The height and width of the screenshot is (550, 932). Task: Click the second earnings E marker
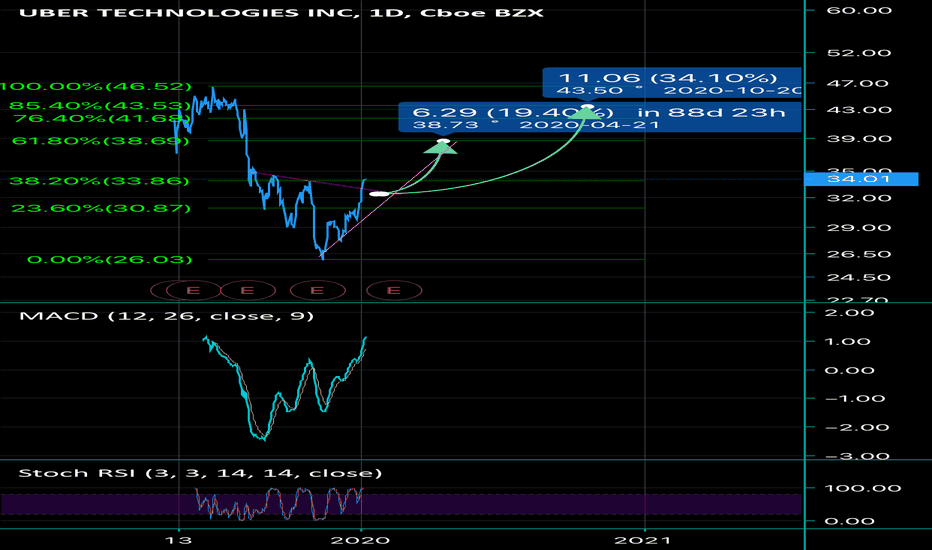[248, 290]
